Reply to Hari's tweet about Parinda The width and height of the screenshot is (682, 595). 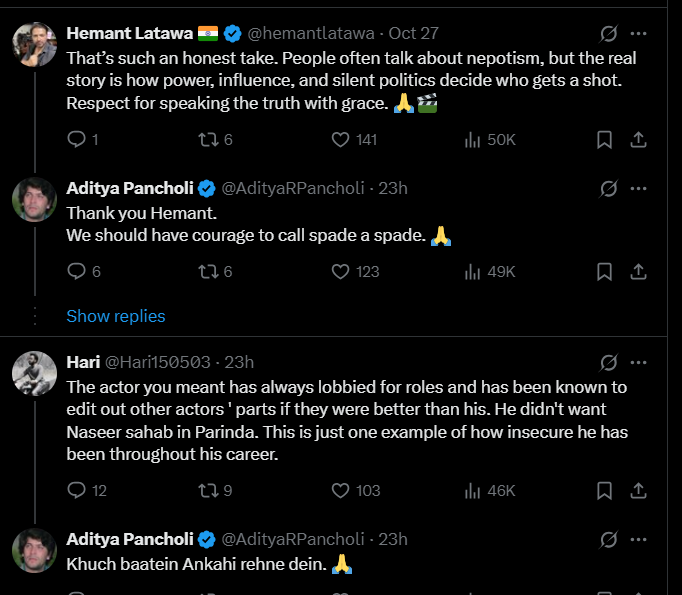tap(77, 490)
